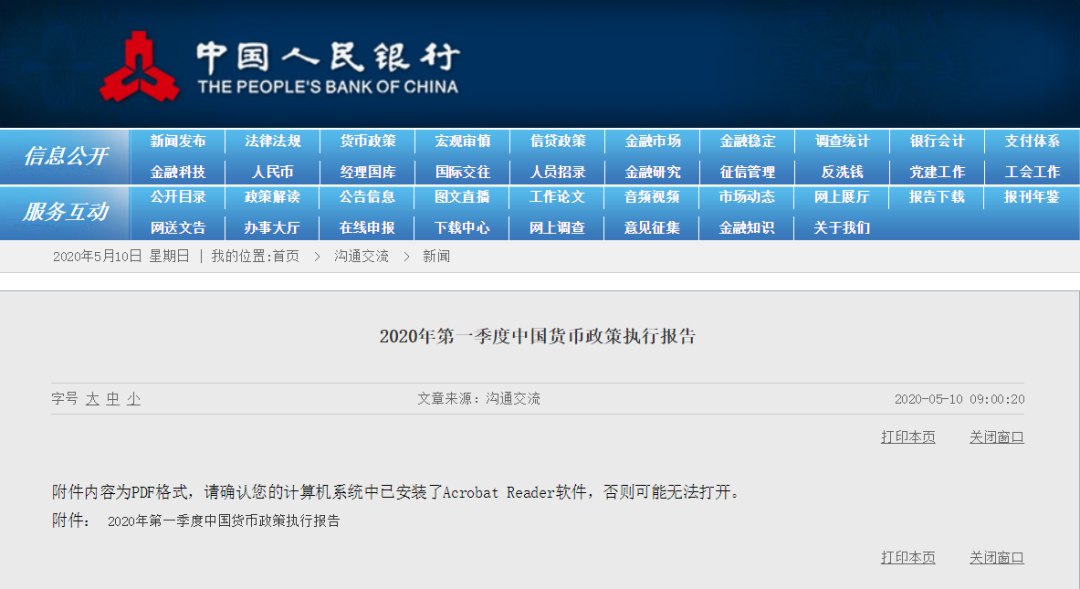This screenshot has height=589, width=1080.
Task: Navigate to 金融科技 page
Action: pyautogui.click(x=178, y=172)
